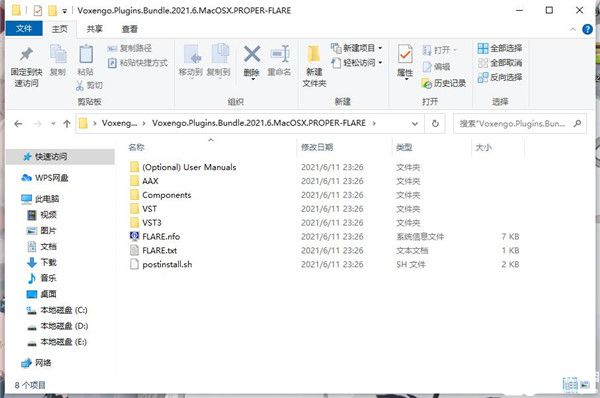The width and height of the screenshot is (600, 398).
Task: Switch to Share (共享) ribbon tab
Action: pos(95,29)
